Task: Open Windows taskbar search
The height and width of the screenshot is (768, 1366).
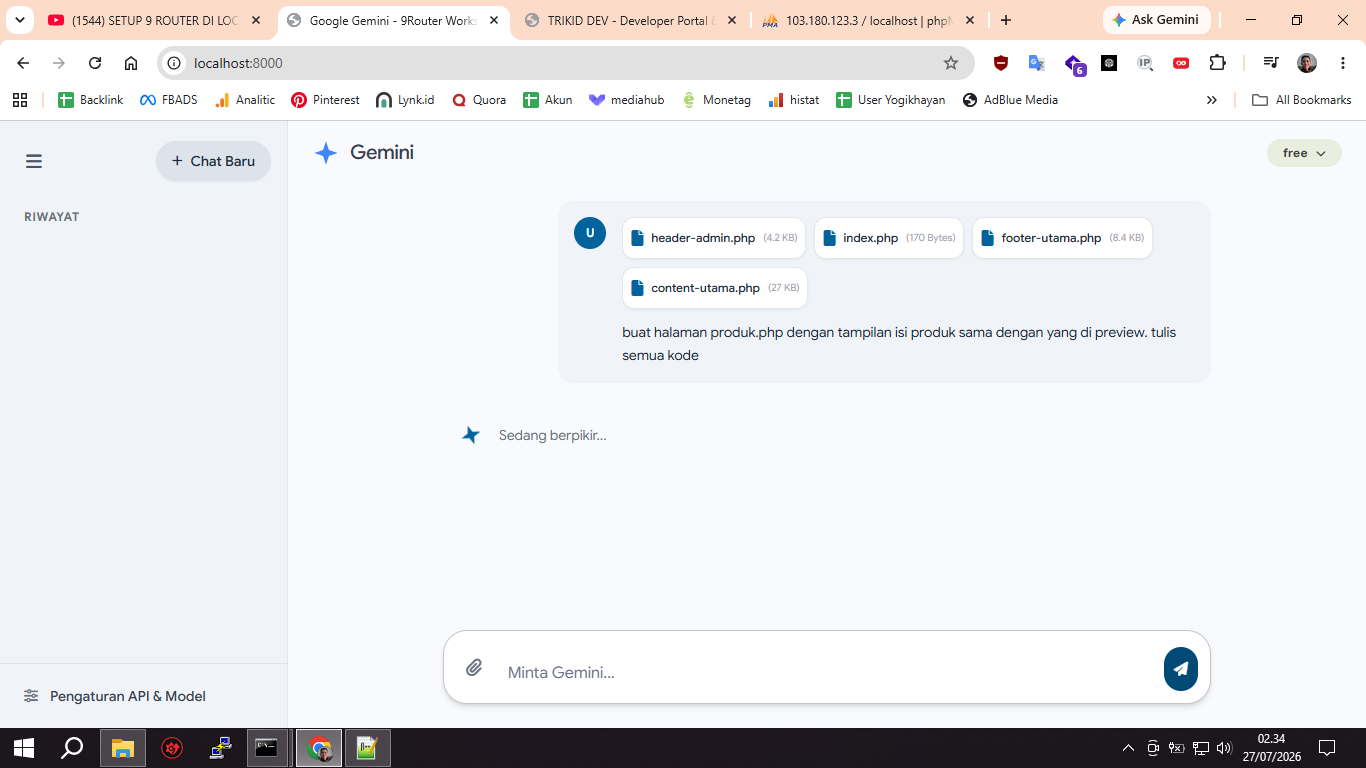Action: pyautogui.click(x=72, y=748)
